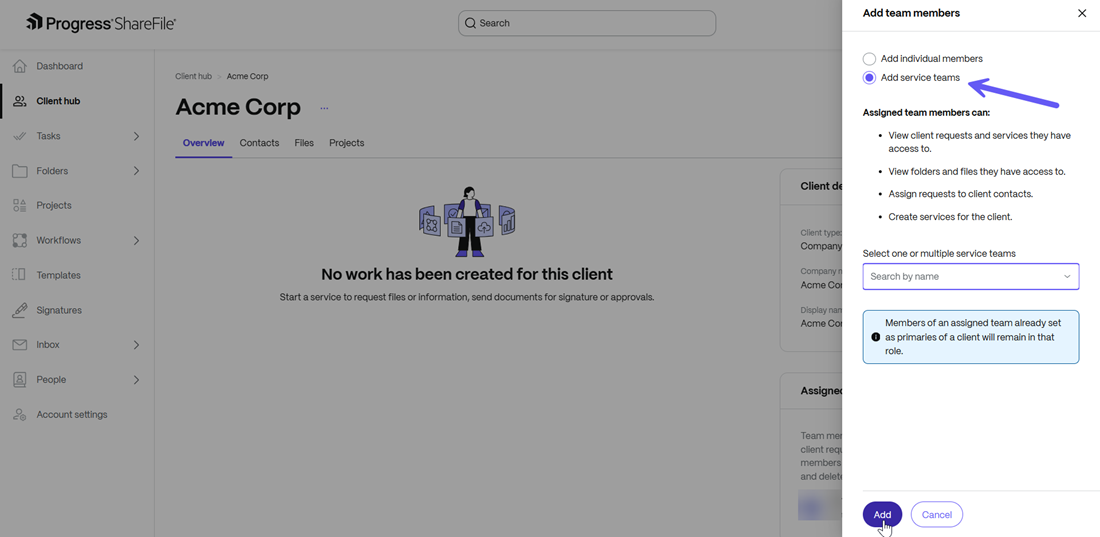
Task: Expand the Inbox submenu chevron
Action: coord(136,345)
